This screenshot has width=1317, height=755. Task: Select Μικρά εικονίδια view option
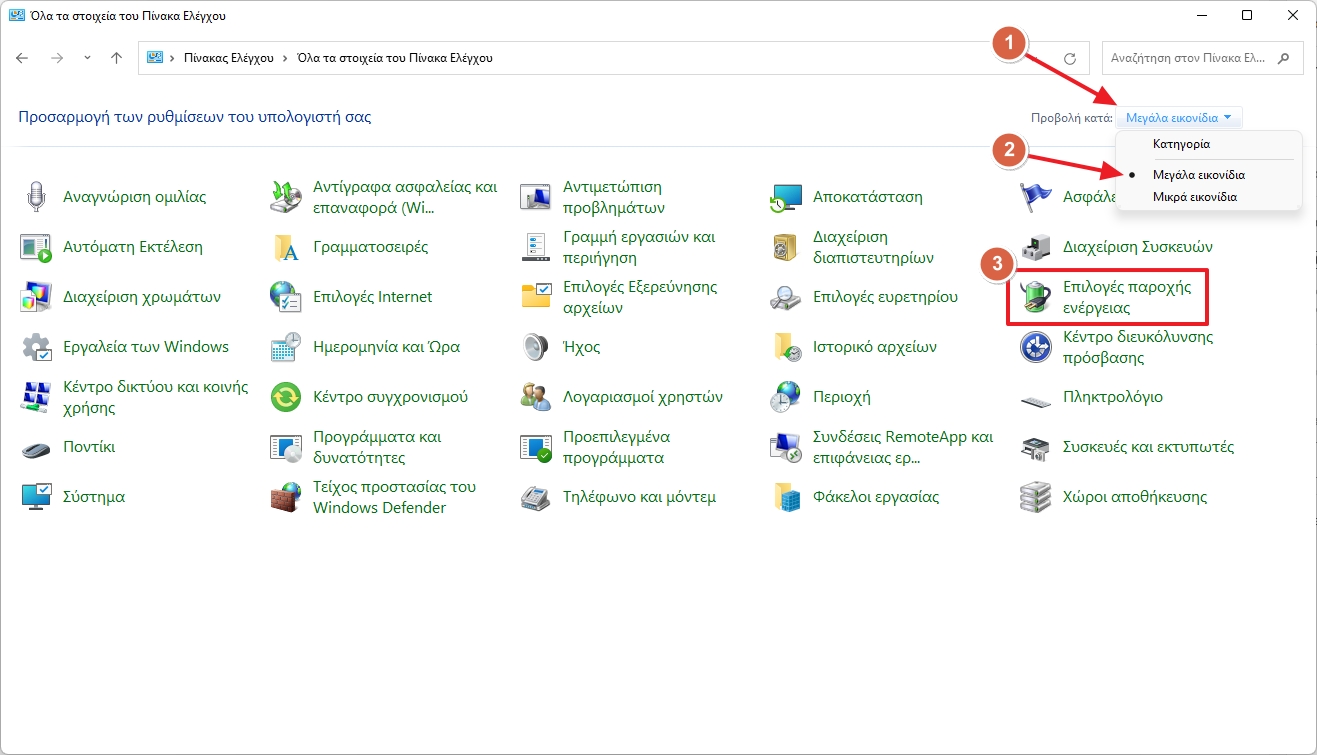(x=1194, y=197)
